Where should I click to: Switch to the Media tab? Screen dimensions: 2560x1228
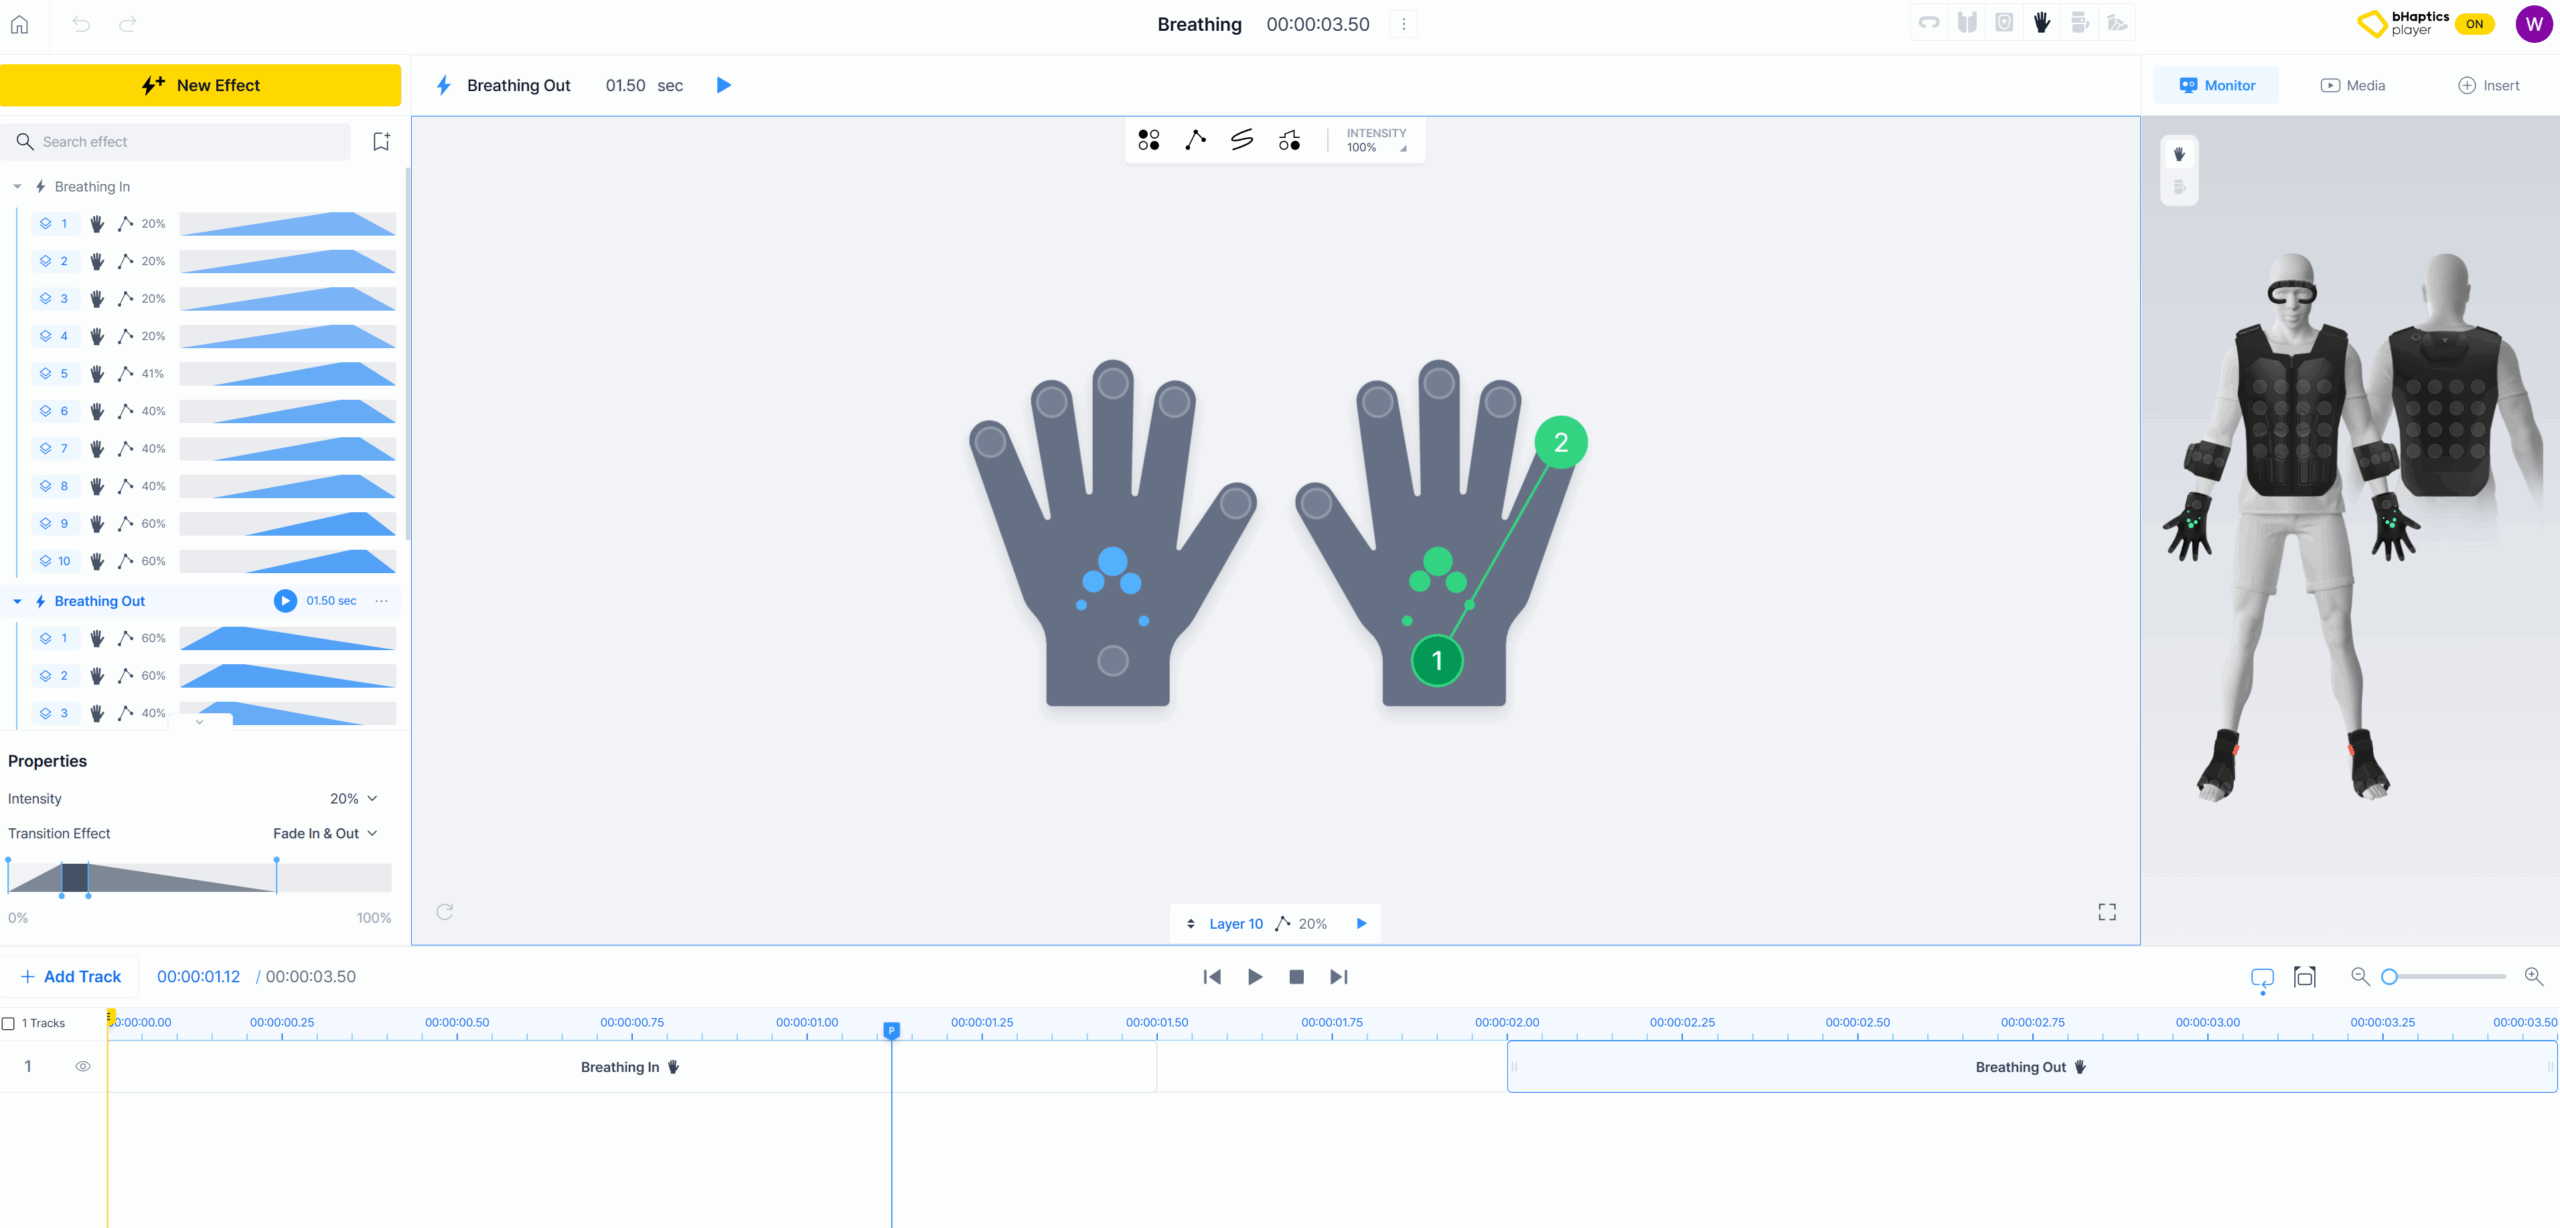pos(2352,85)
